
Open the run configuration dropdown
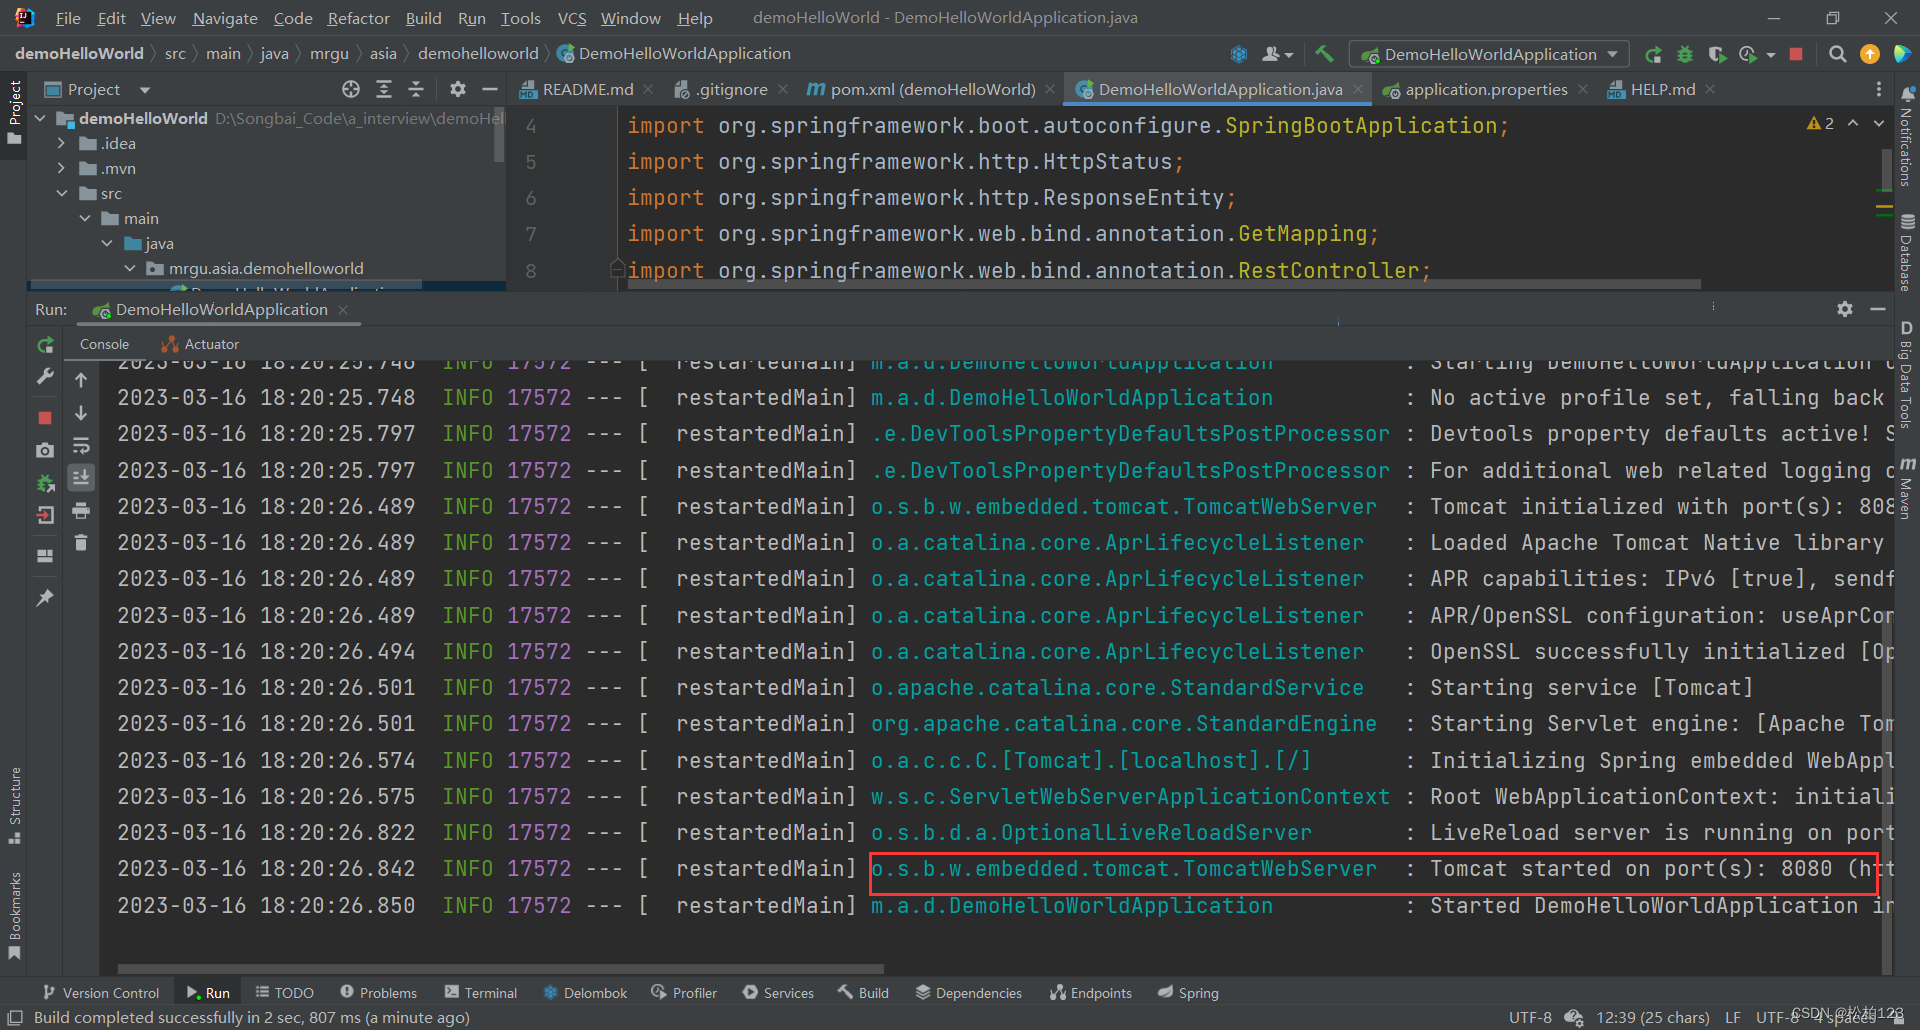pyautogui.click(x=1489, y=54)
